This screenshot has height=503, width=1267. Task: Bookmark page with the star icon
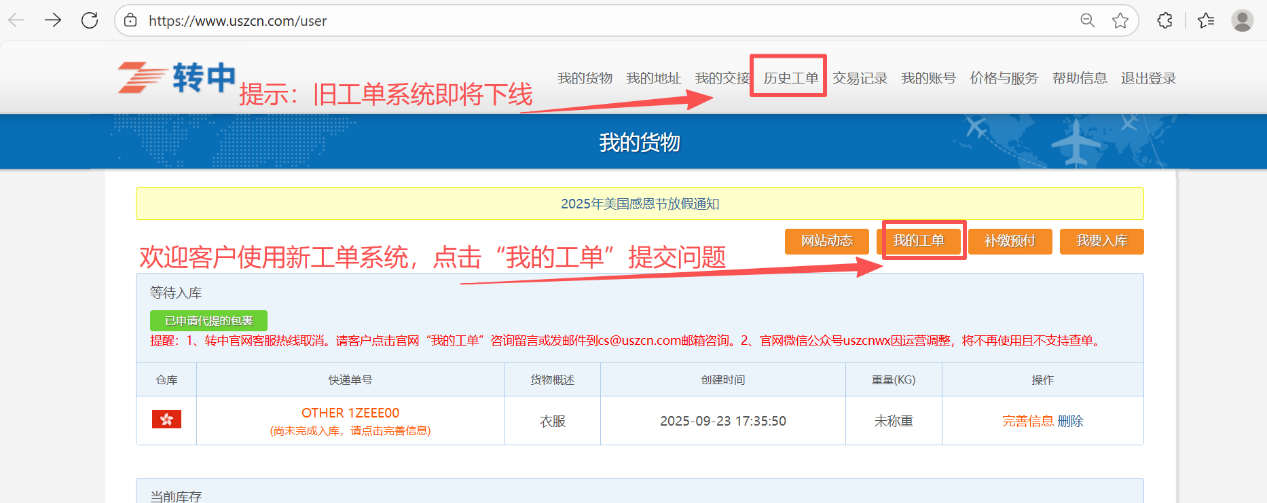[1120, 20]
